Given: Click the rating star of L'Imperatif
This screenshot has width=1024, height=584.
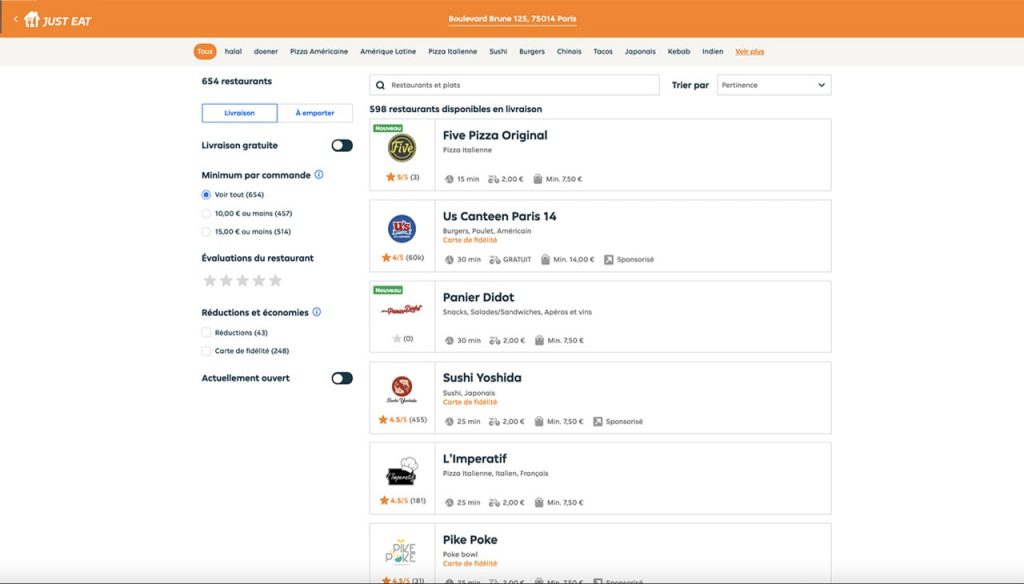Looking at the screenshot, I should click(x=384, y=500).
